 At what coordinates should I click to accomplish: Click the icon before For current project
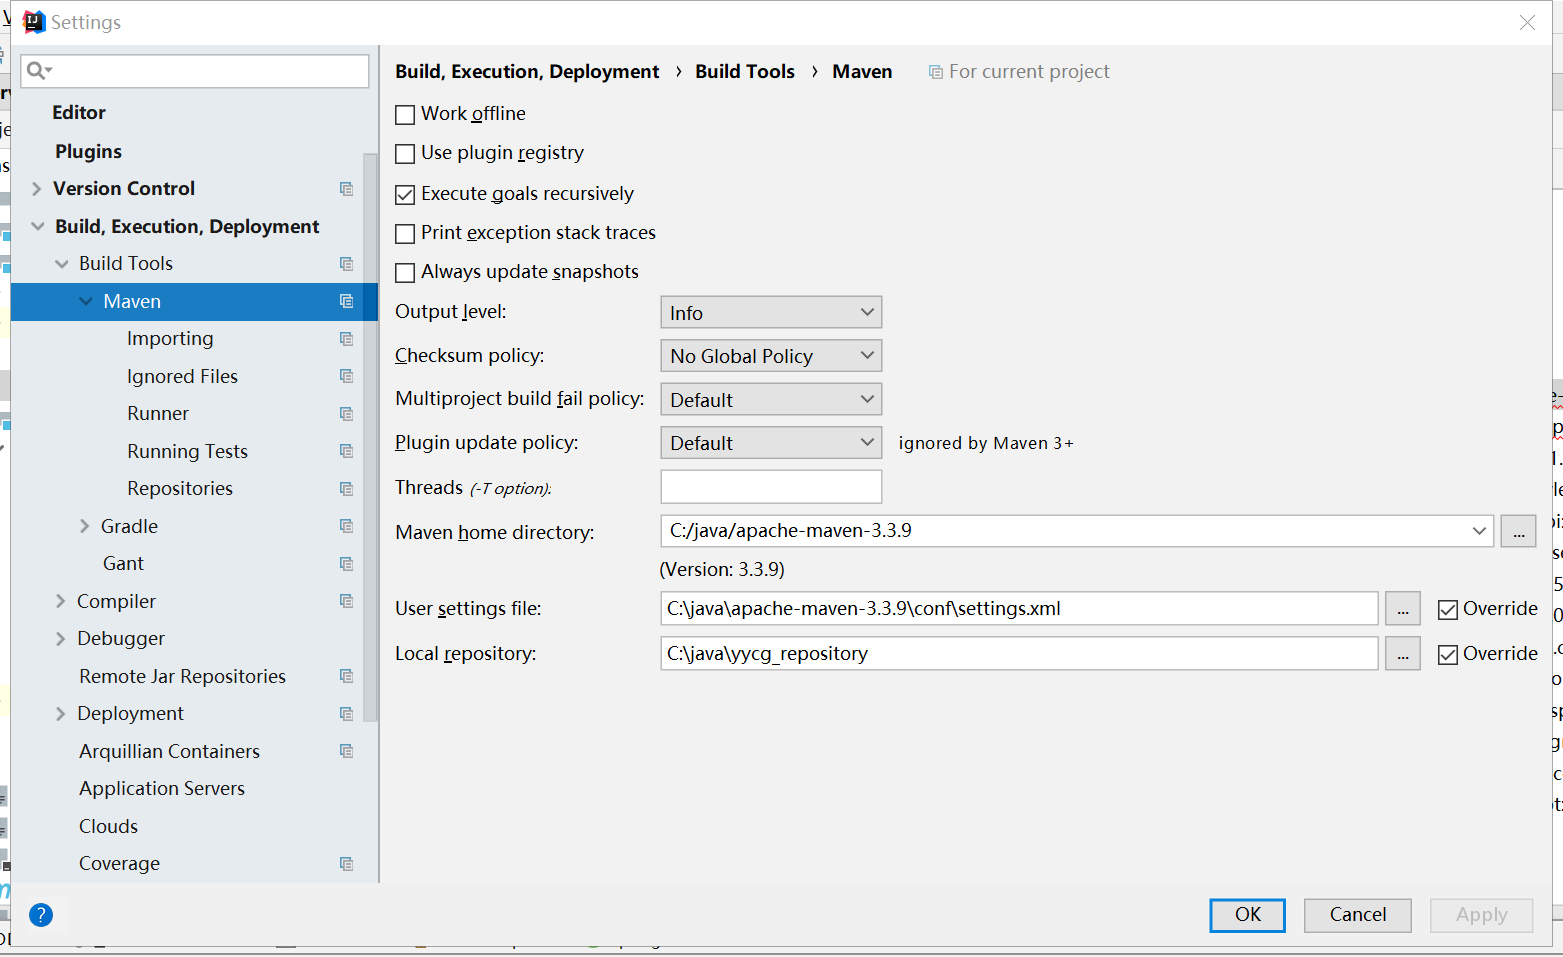click(936, 72)
